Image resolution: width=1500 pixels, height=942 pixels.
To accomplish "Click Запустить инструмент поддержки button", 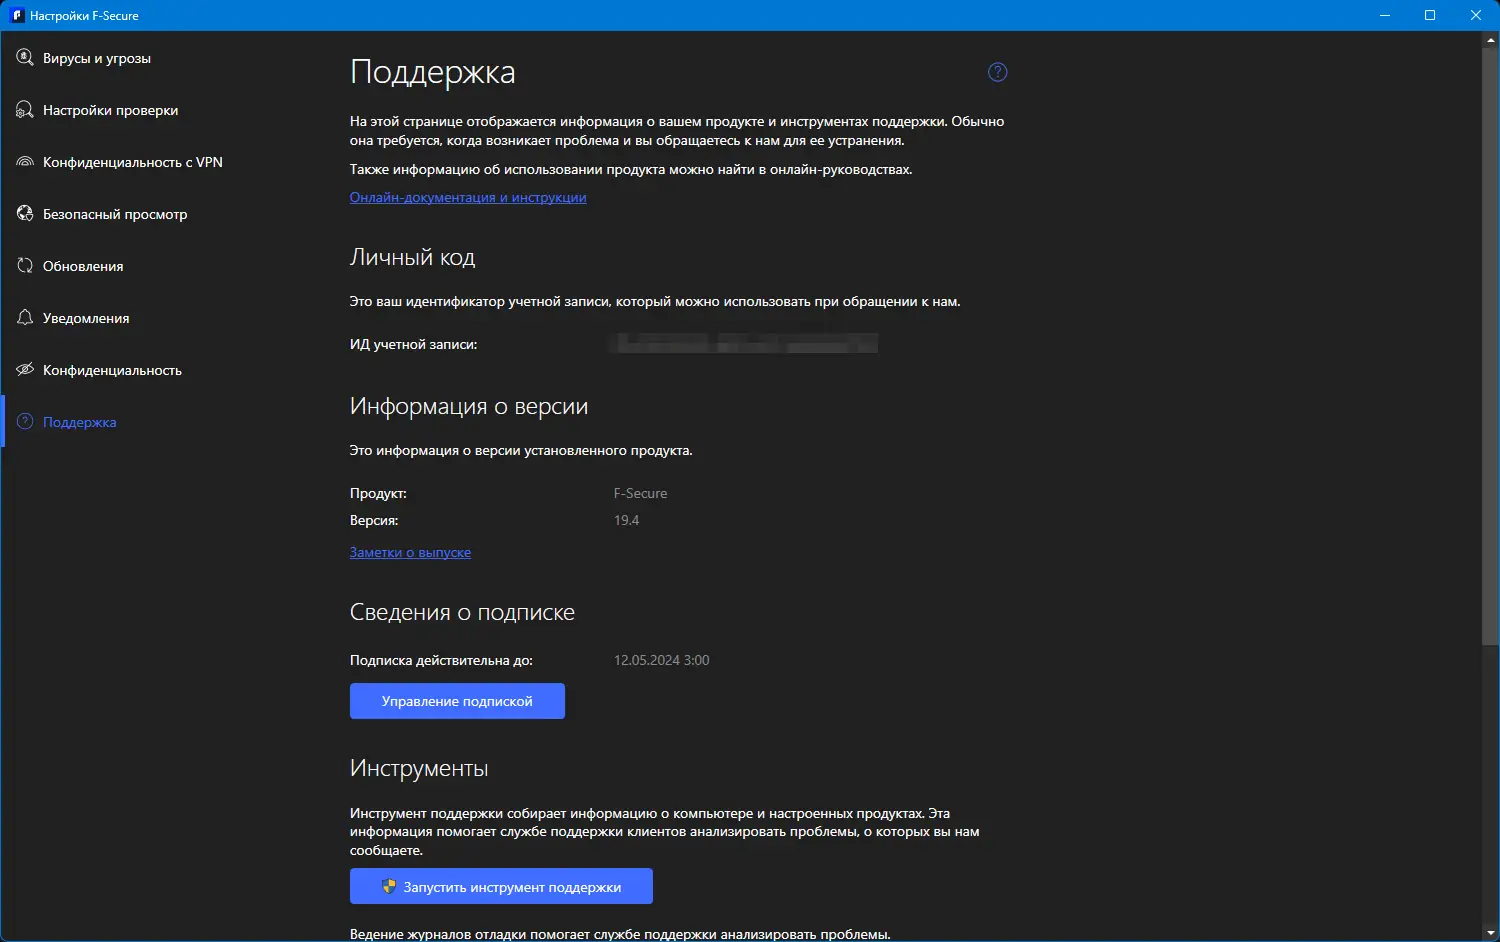I will (501, 887).
